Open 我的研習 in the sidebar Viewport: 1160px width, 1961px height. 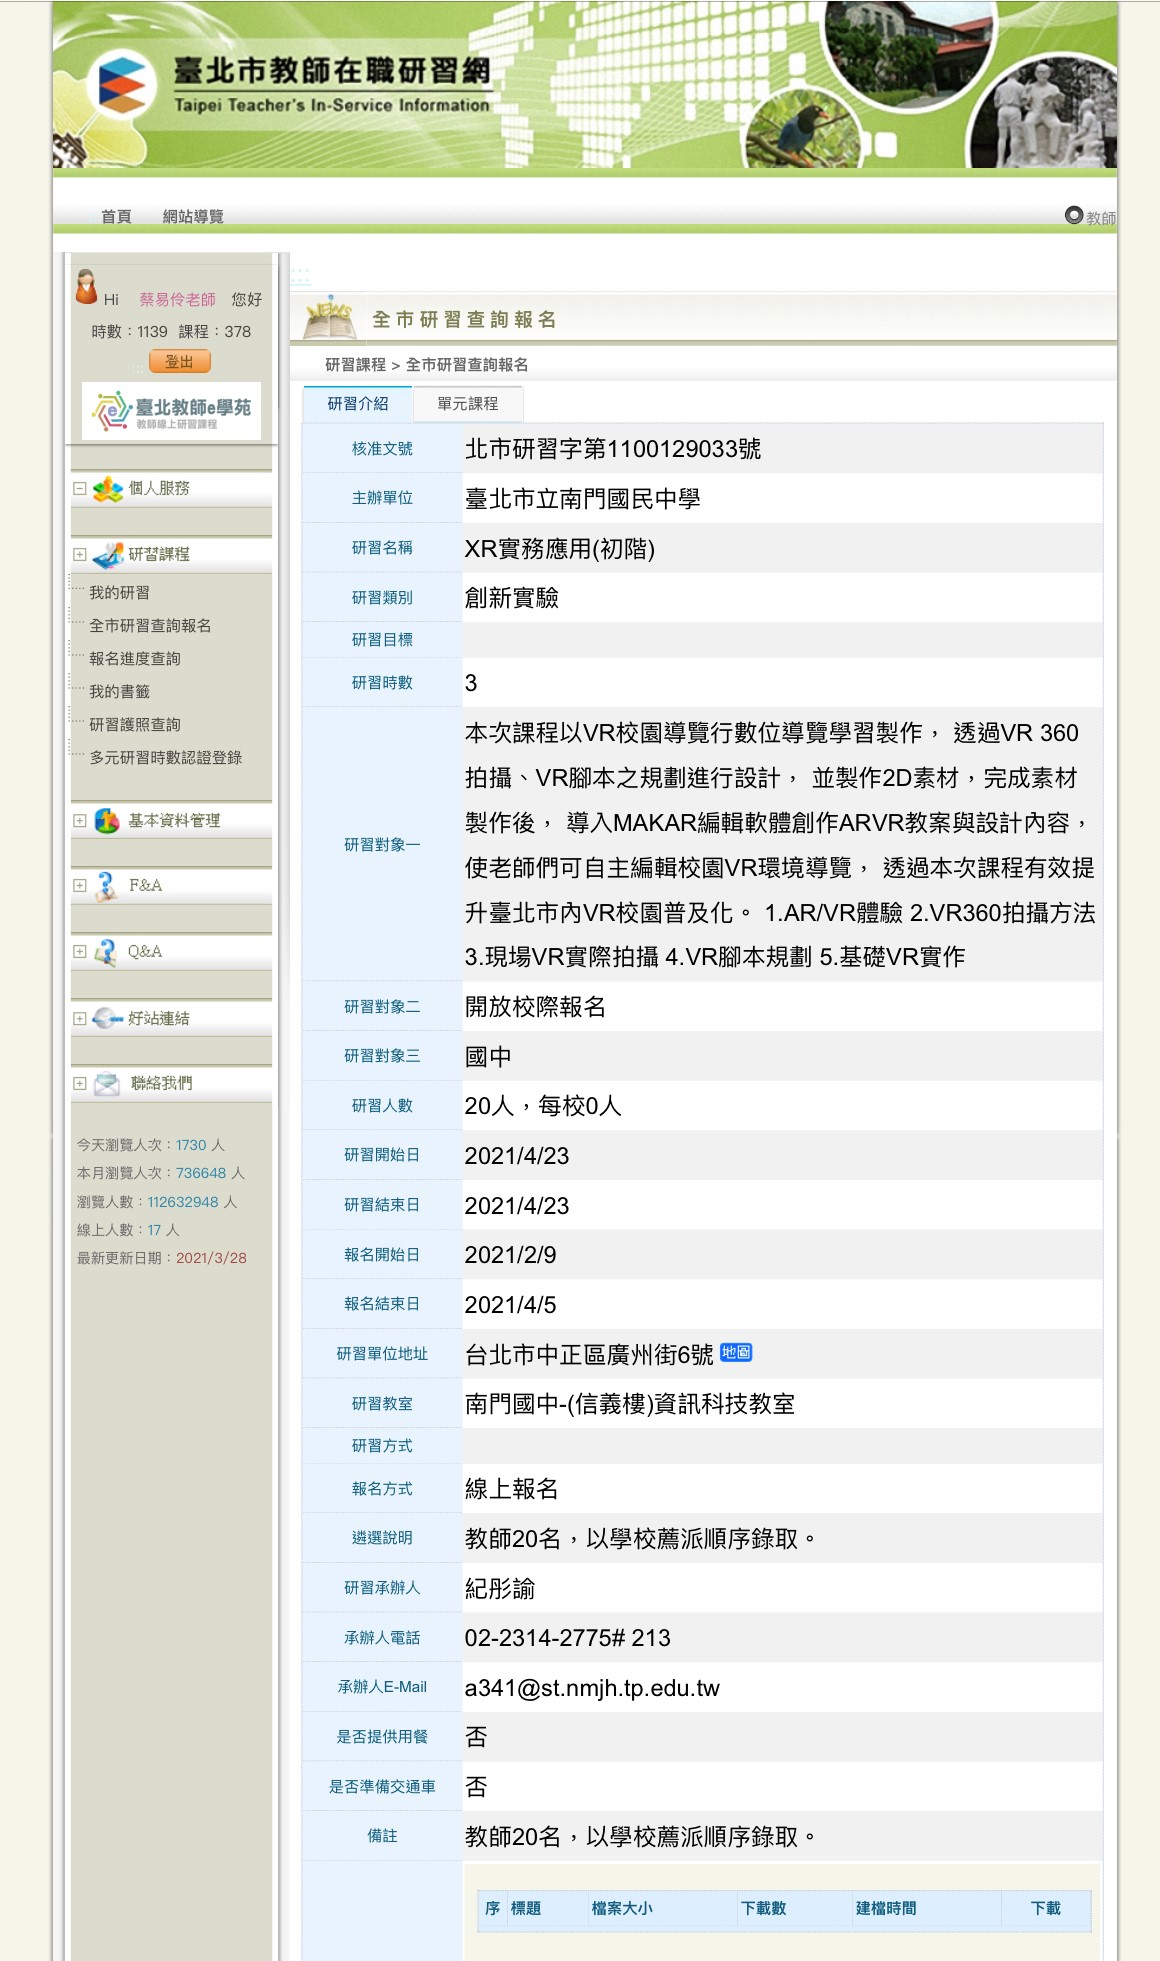119,593
